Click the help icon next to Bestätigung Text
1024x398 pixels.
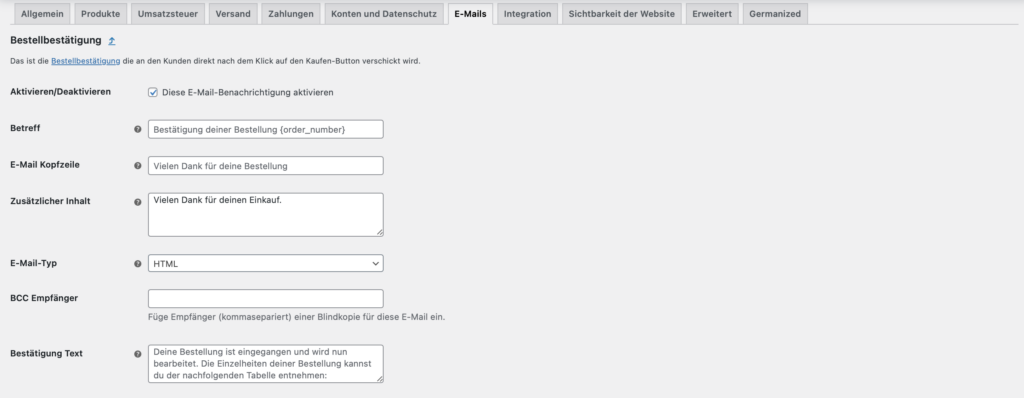click(x=138, y=354)
